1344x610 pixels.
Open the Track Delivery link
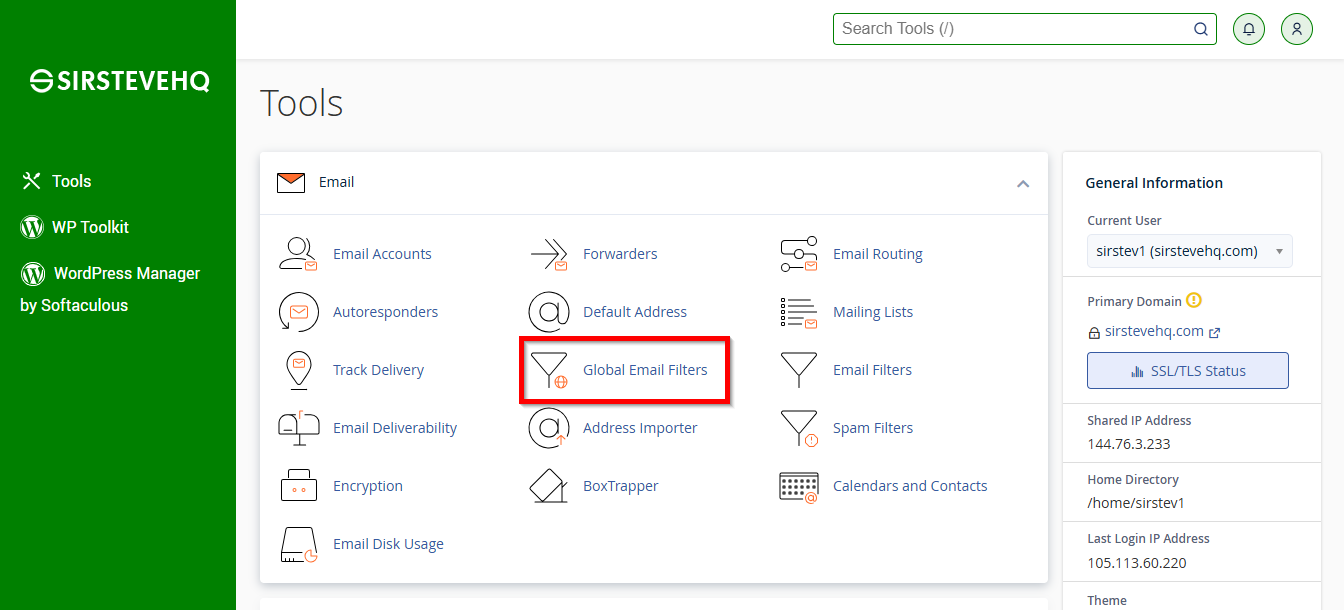coord(378,370)
